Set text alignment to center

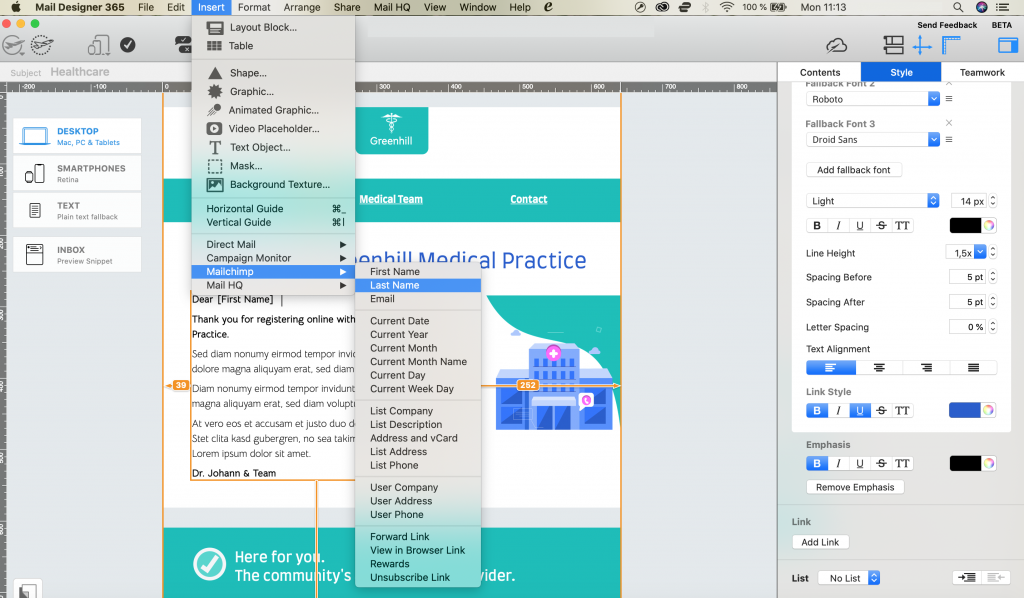[879, 368]
